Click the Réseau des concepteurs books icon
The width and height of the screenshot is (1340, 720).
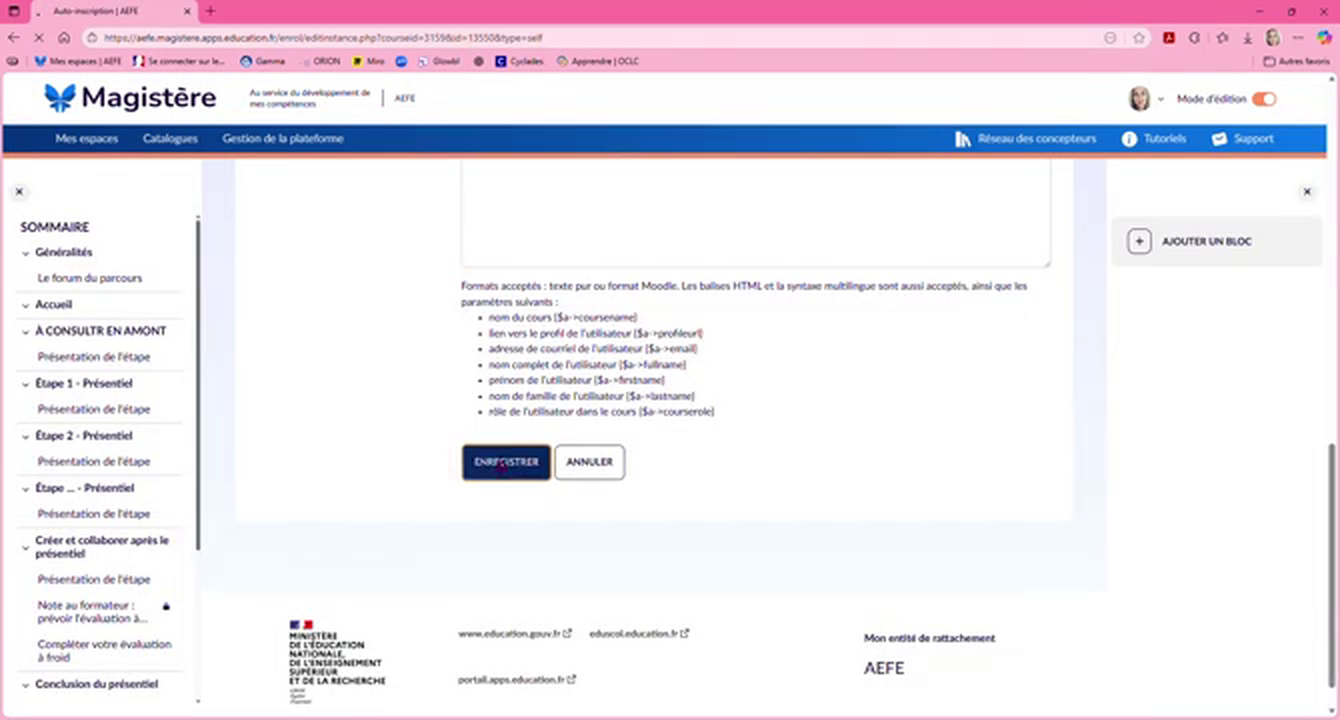963,139
